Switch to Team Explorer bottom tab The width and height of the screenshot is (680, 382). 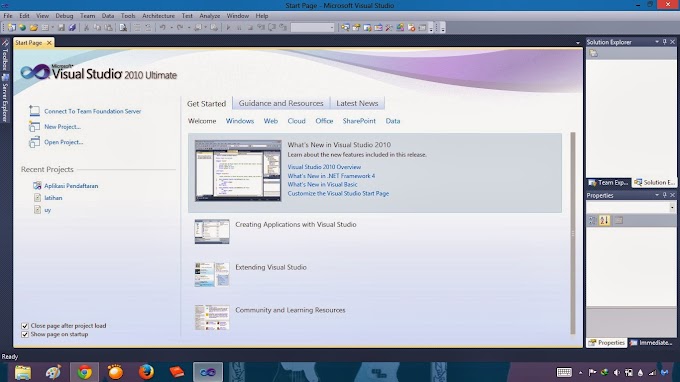pyautogui.click(x=608, y=183)
